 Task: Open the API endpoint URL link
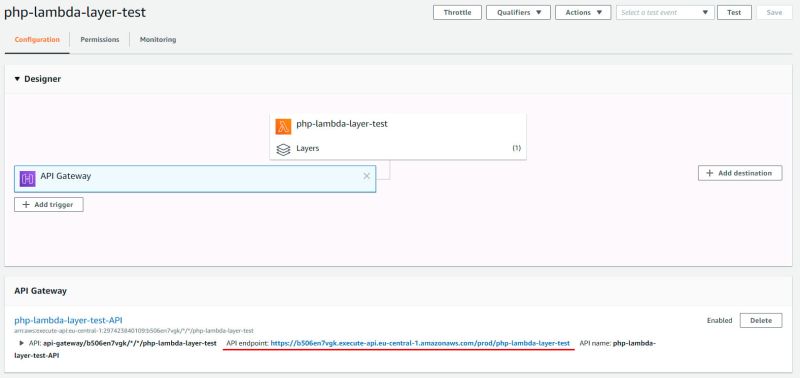coord(420,343)
